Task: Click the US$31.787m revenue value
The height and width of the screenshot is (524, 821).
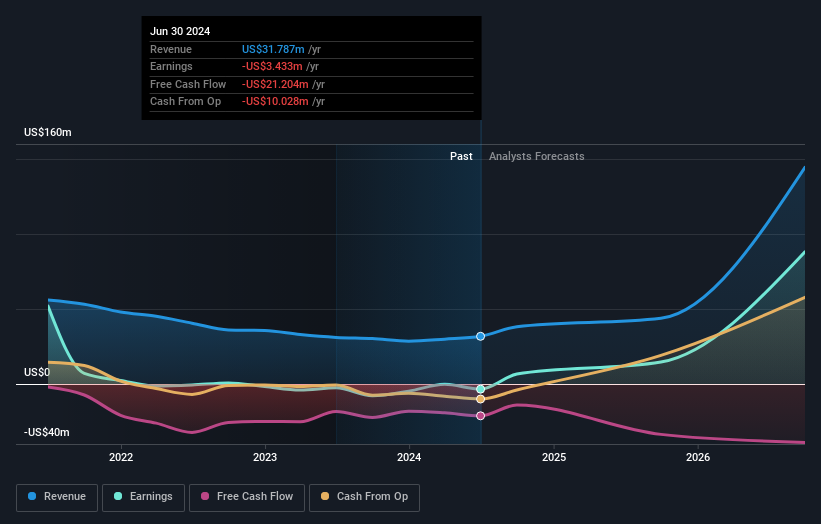Action: [x=273, y=49]
